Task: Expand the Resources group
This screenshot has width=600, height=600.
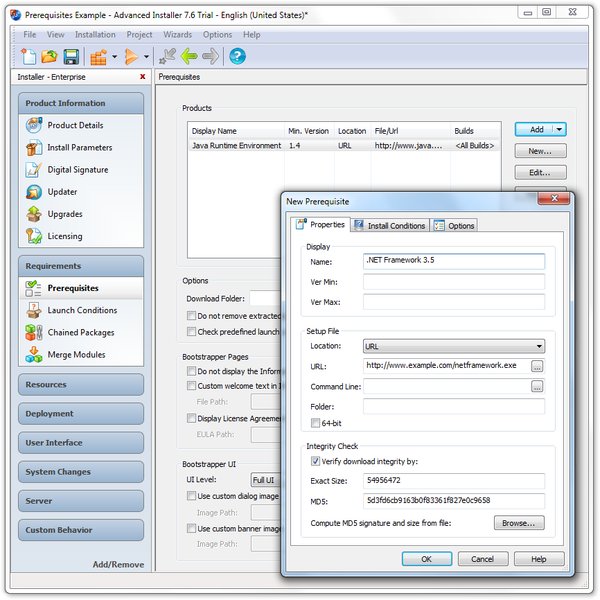Action: 81,385
